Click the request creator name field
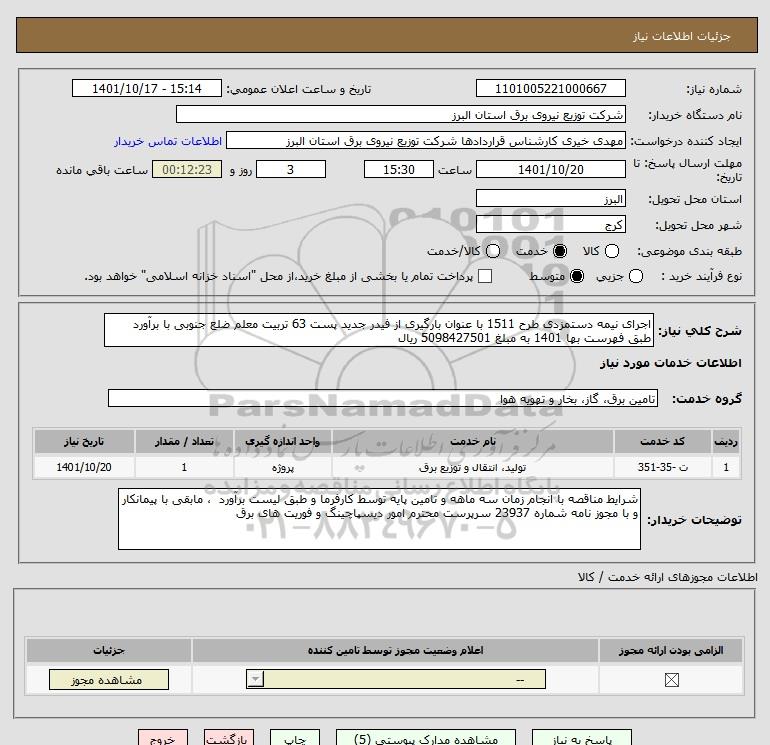This screenshot has height=745, width=770. 426,141
